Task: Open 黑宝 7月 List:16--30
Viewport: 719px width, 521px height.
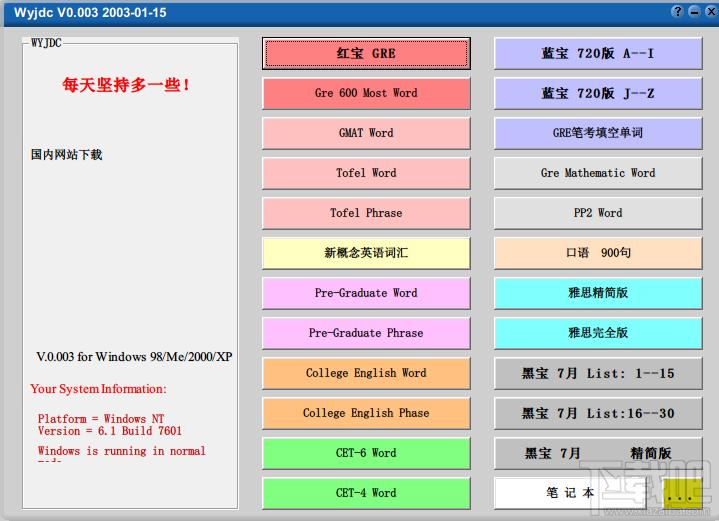Action: [598, 413]
